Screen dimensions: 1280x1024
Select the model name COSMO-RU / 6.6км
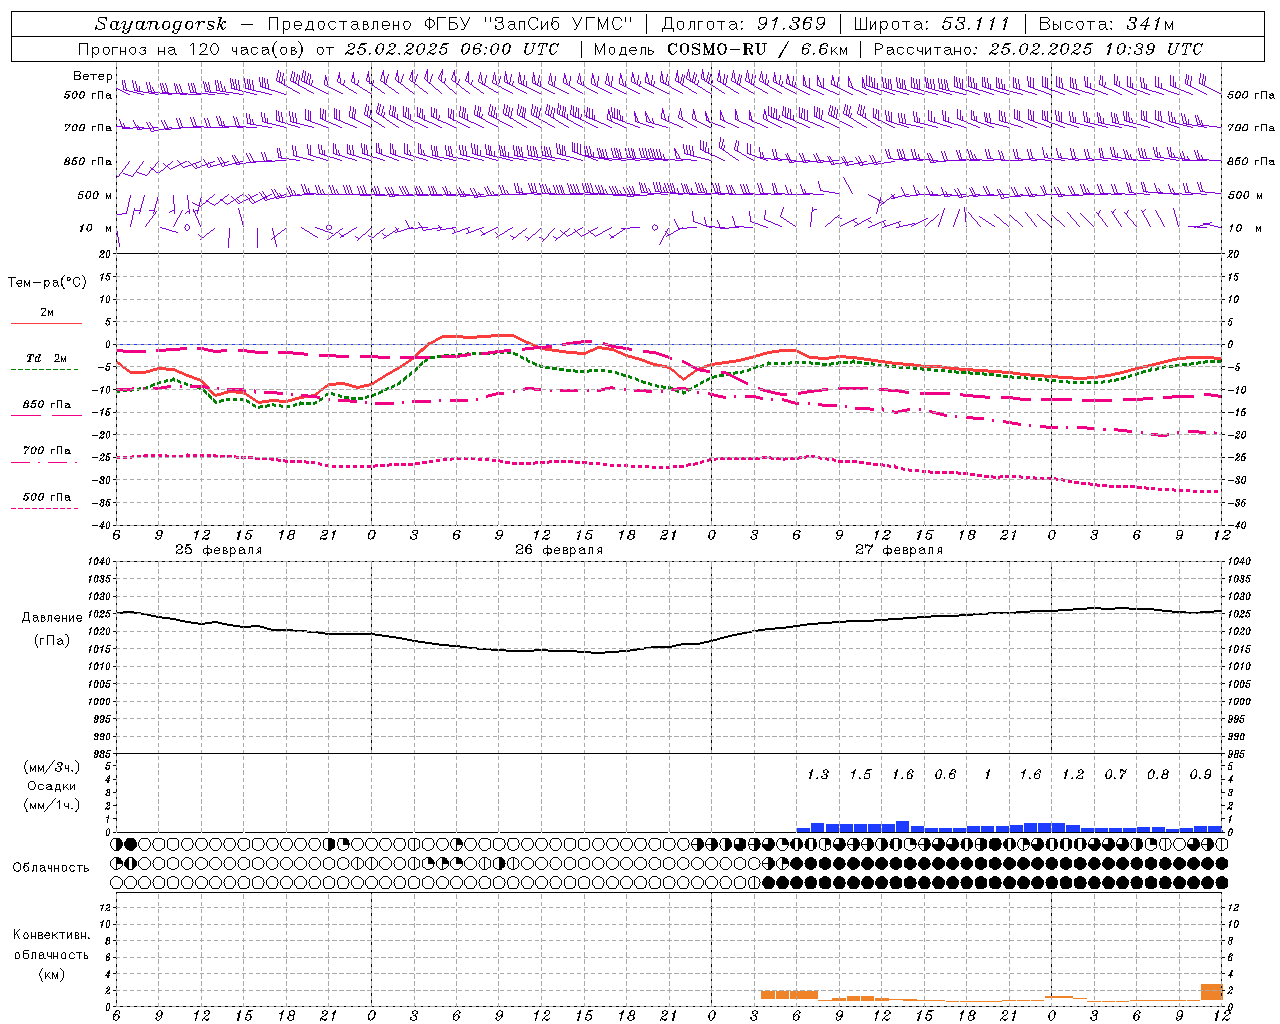tap(758, 49)
